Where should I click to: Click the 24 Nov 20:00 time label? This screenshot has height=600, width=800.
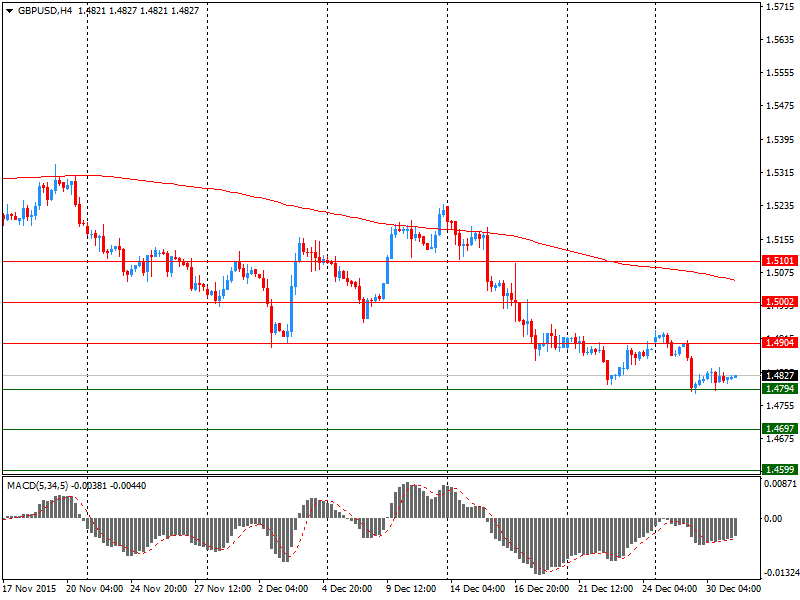tap(159, 588)
